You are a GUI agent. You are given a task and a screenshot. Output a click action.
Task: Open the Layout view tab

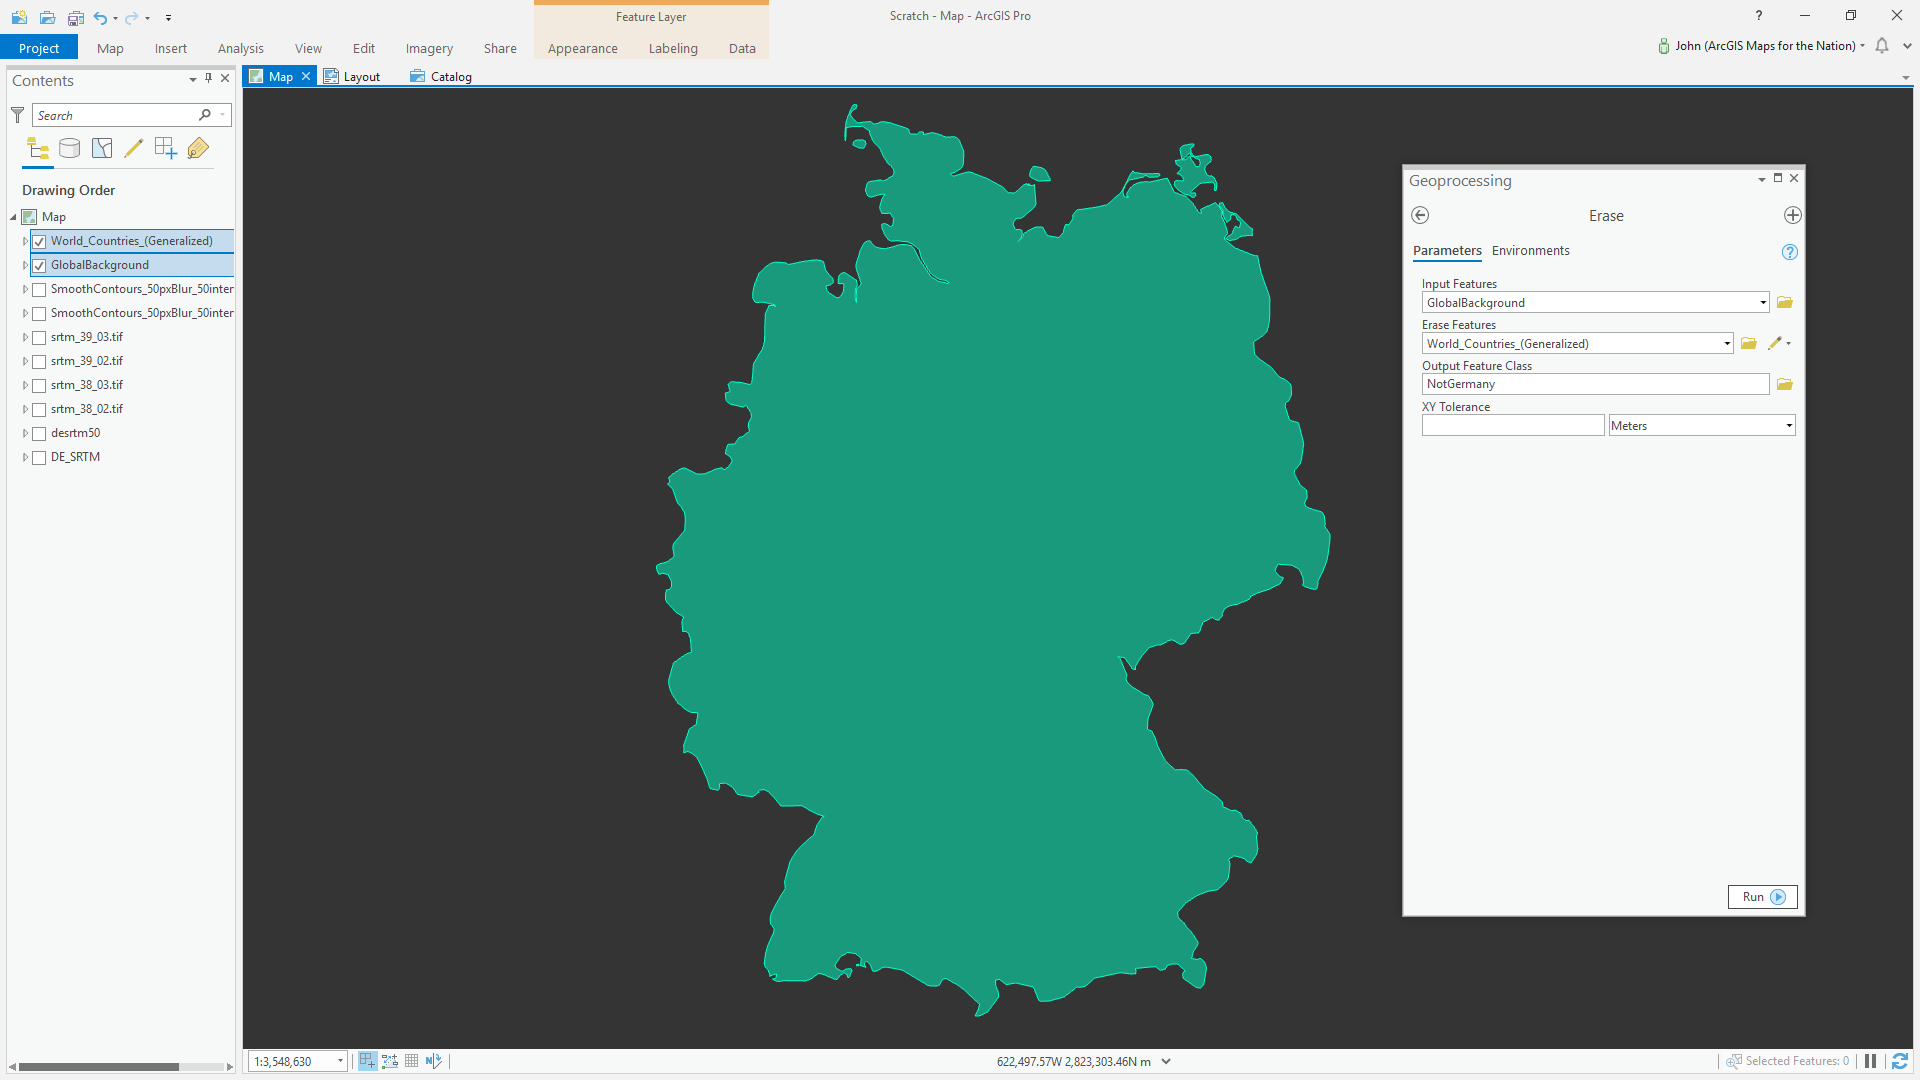[355, 77]
